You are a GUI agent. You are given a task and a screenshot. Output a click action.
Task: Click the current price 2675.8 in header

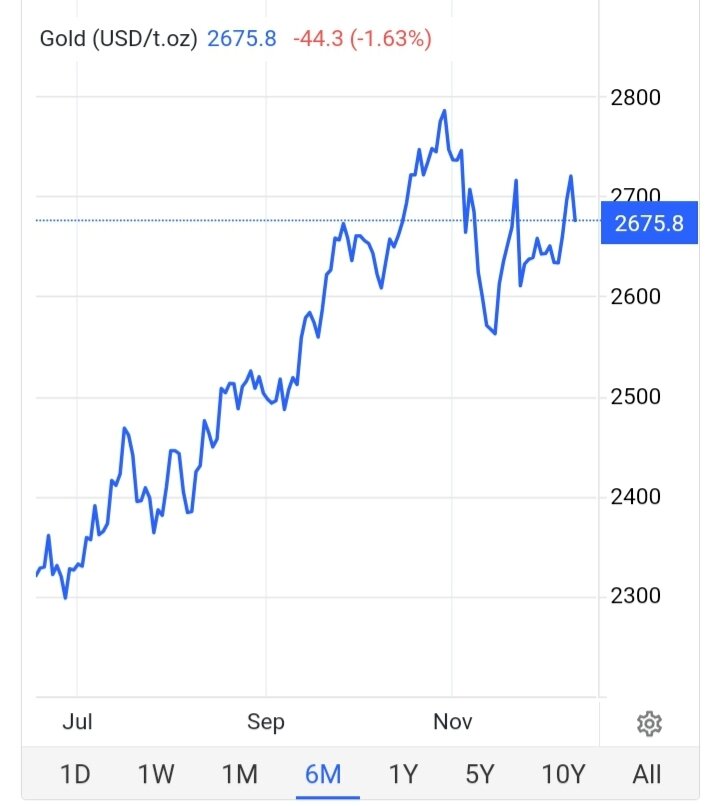tap(241, 40)
